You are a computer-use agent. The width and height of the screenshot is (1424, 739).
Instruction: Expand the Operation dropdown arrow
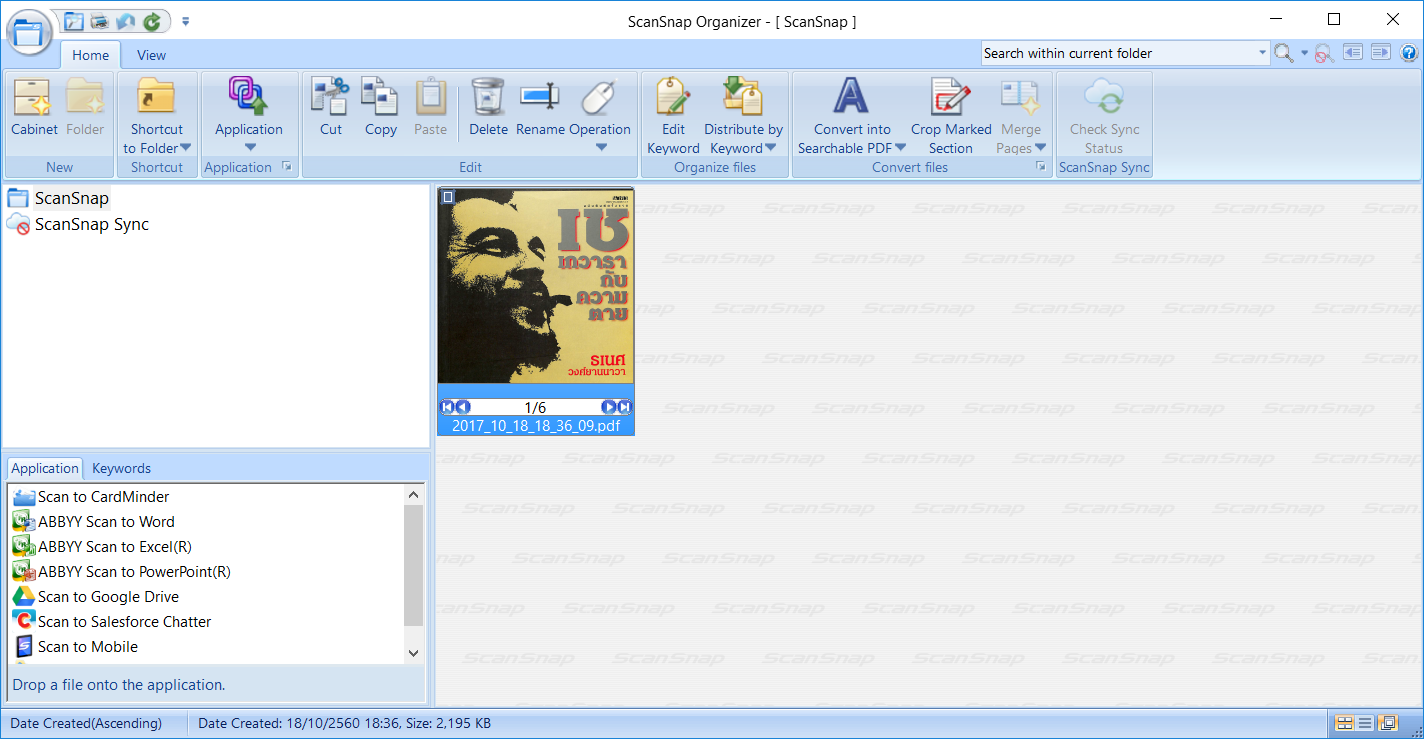coord(601,147)
